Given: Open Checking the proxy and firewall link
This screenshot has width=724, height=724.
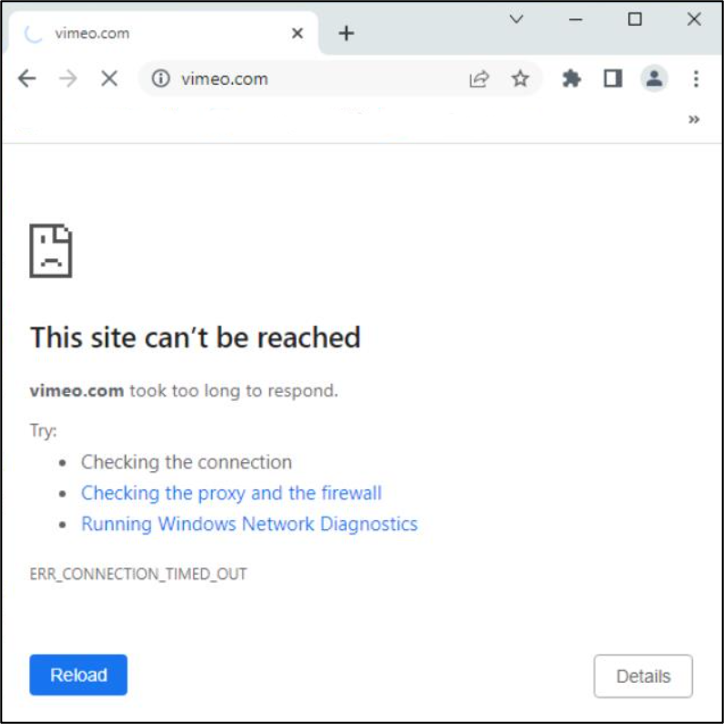Looking at the screenshot, I should coord(231,493).
